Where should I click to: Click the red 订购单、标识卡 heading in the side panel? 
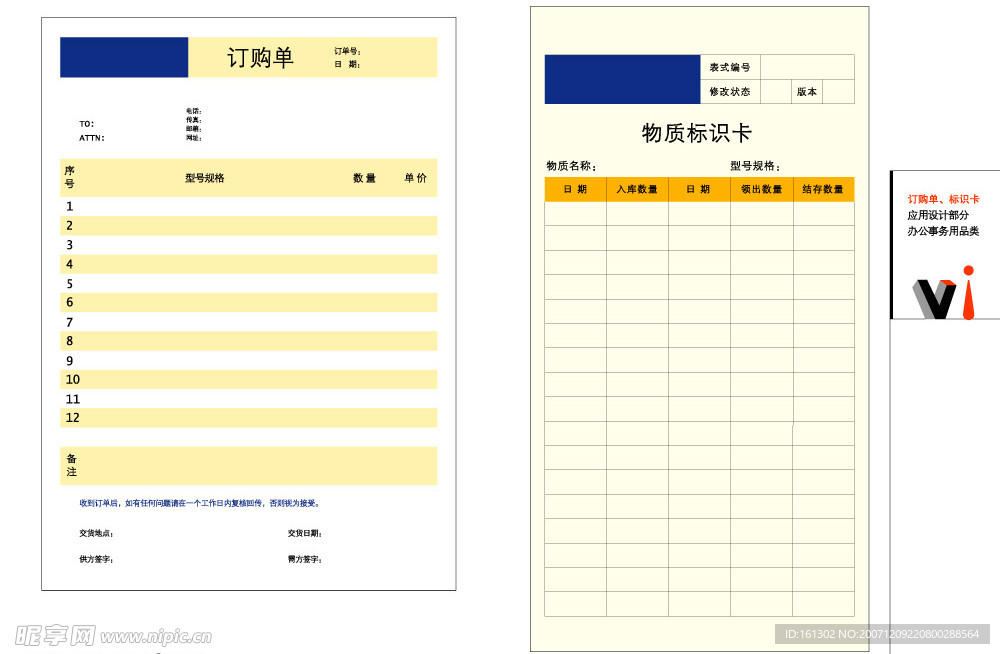943,199
